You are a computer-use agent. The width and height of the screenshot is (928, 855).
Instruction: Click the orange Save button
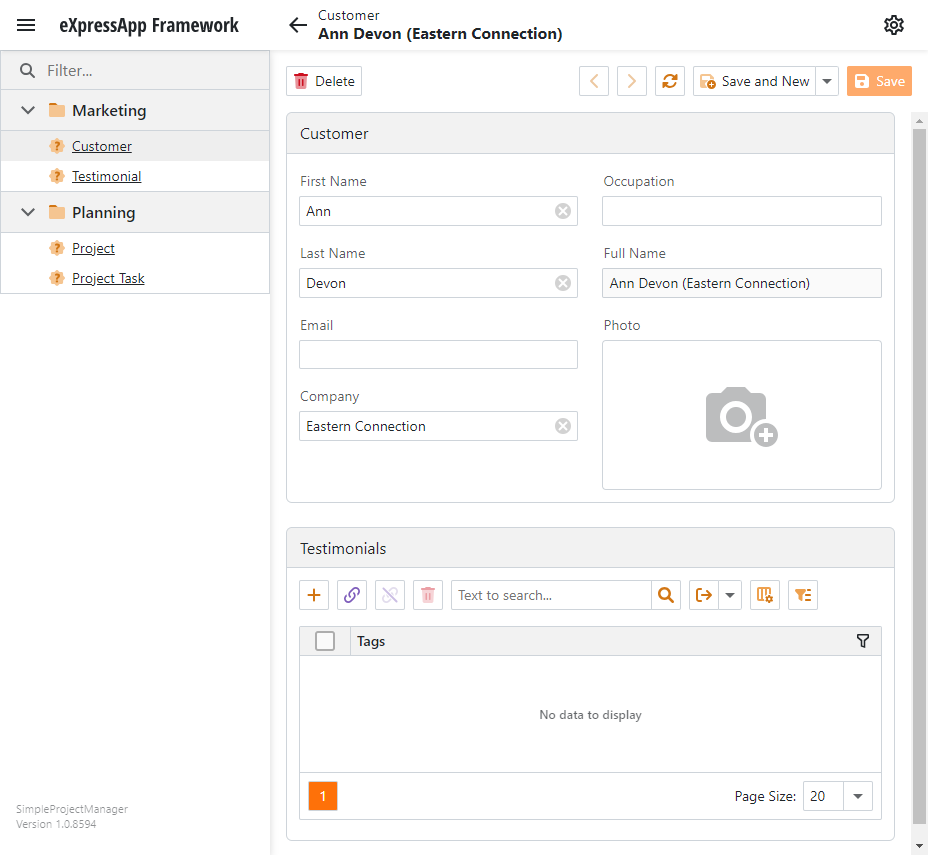click(x=879, y=81)
